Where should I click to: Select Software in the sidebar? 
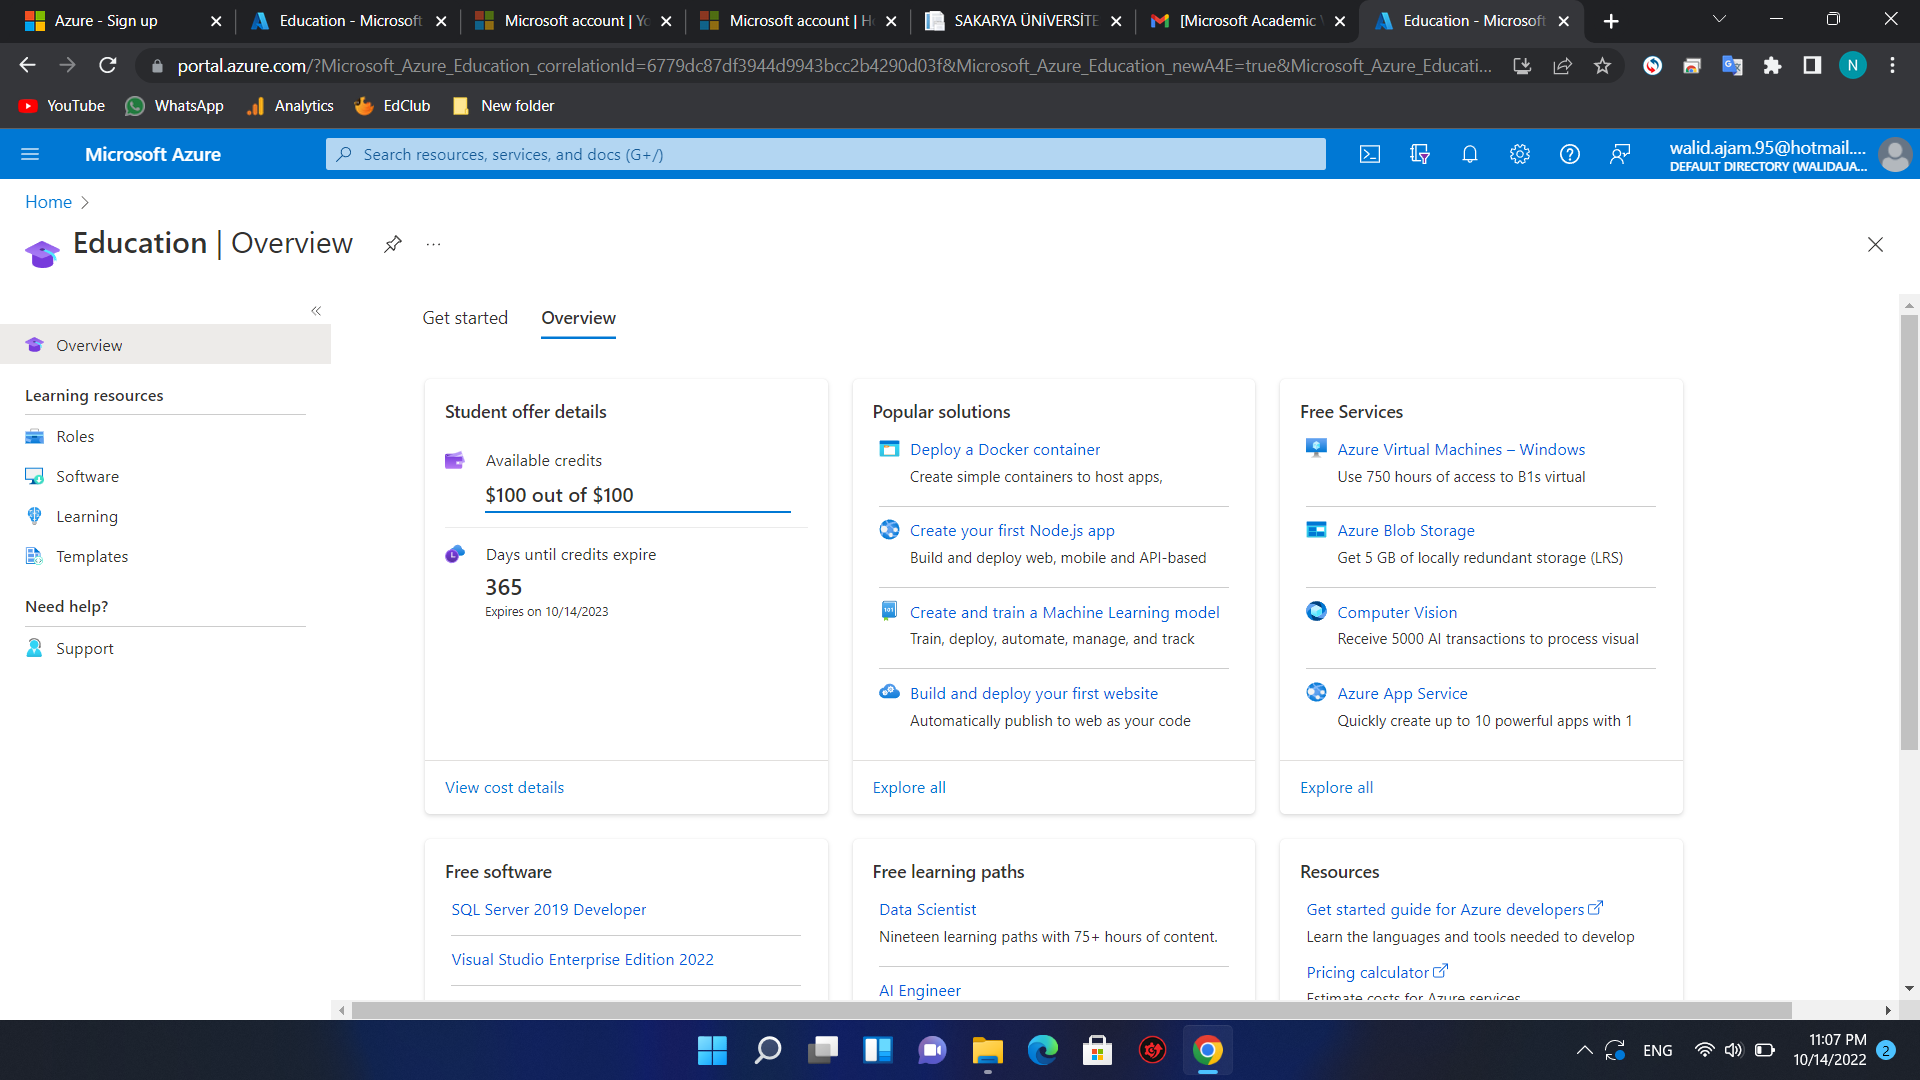[x=87, y=477]
